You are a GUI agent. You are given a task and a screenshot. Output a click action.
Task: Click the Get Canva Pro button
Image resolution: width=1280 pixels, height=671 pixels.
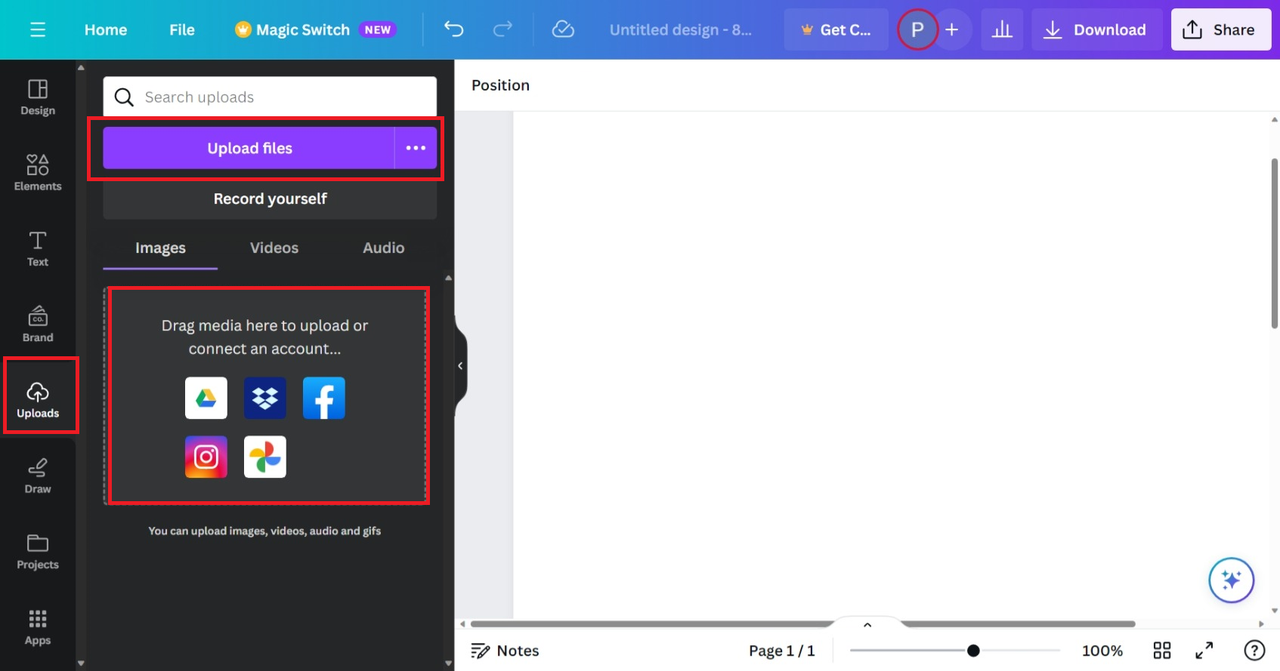pos(836,30)
